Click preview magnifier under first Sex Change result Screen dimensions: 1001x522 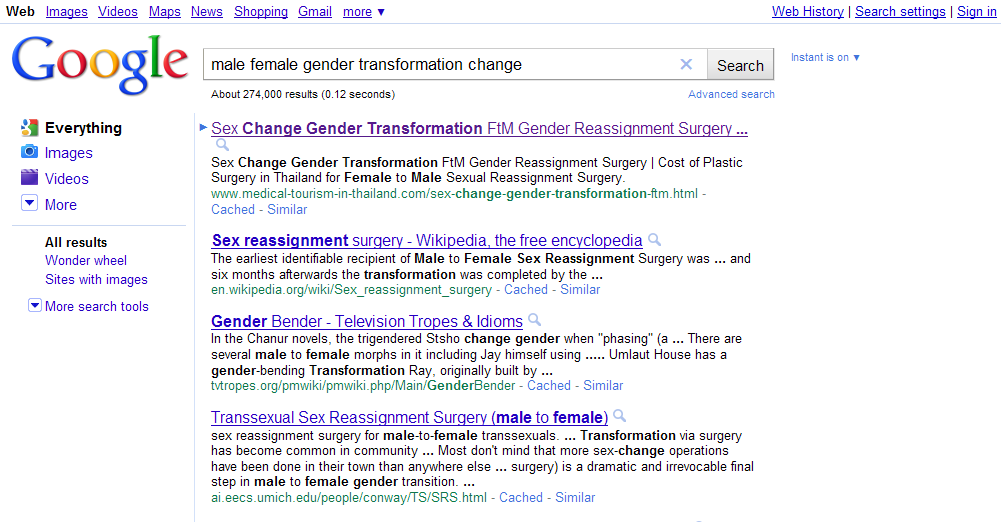pos(222,145)
